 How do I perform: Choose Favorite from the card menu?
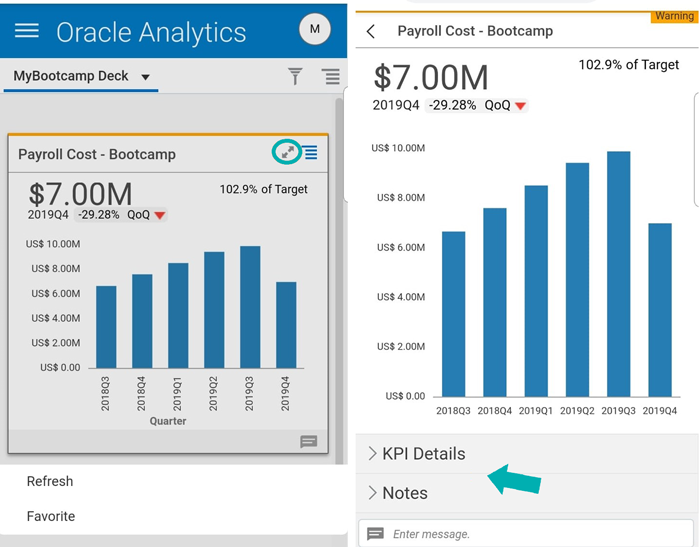[x=51, y=516]
